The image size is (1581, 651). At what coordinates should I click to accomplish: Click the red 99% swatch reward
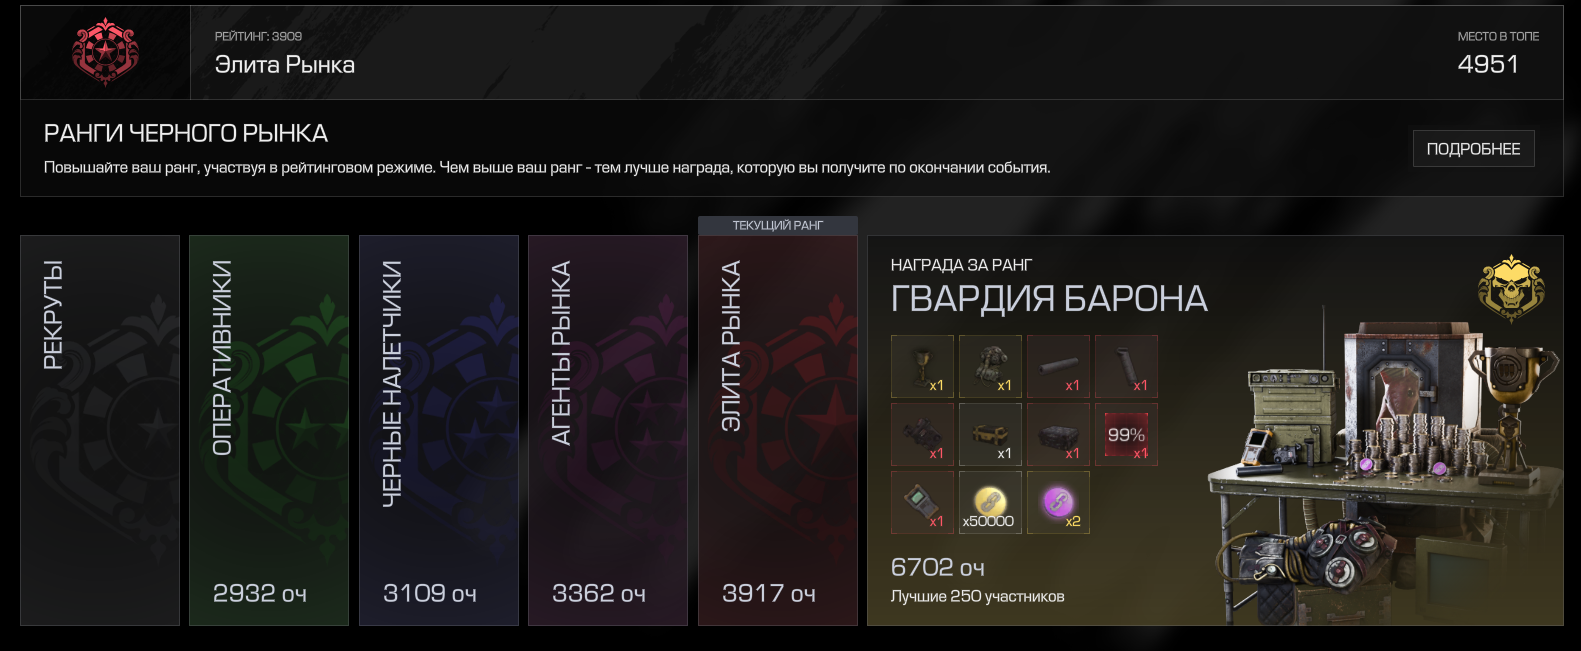[1126, 435]
